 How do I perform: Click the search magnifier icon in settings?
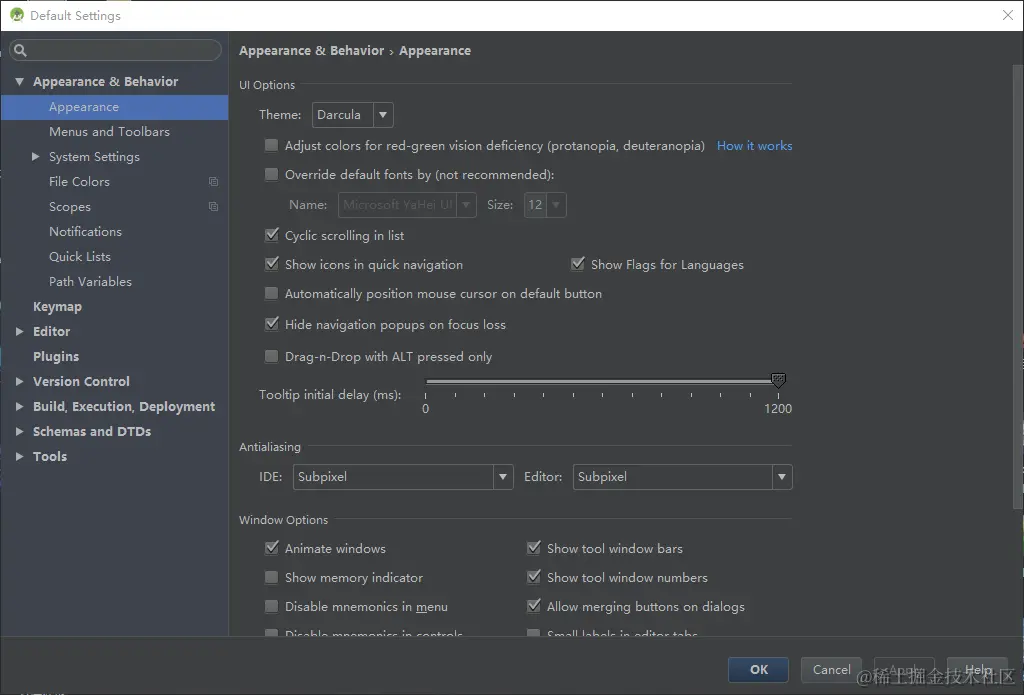coord(20,51)
